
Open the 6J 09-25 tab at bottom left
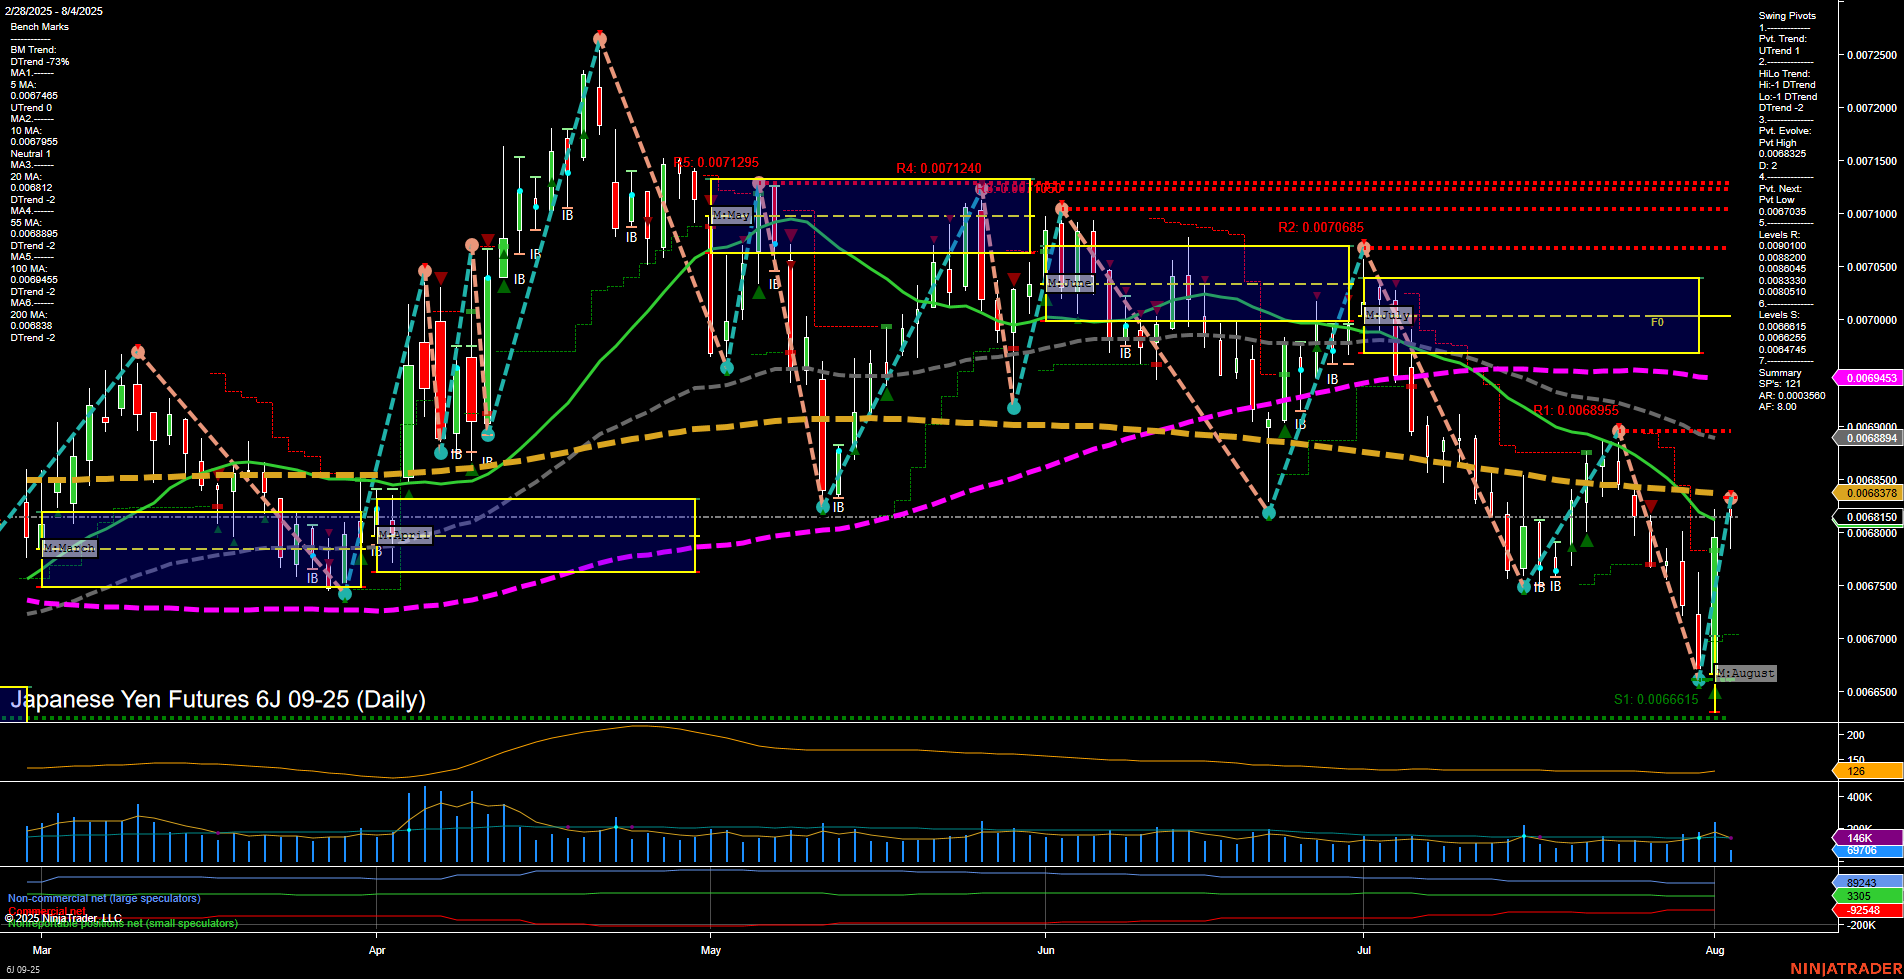point(22,969)
